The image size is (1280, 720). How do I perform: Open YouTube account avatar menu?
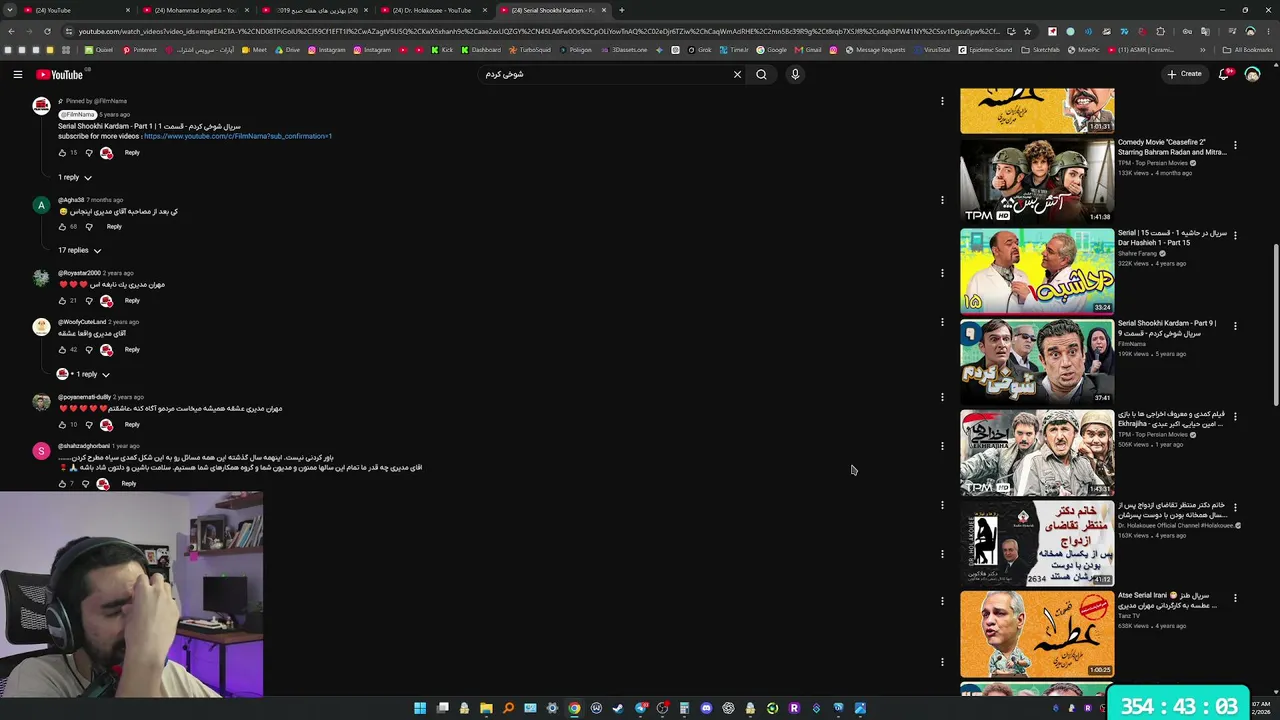point(1252,74)
